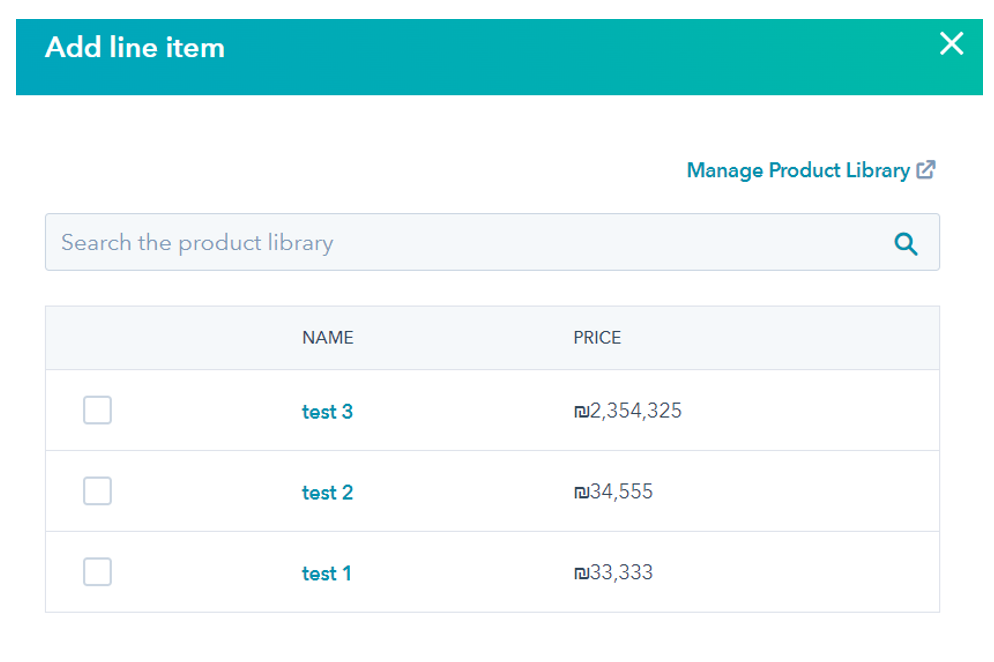994x662 pixels.
Task: Tick the checkbox for test 3
Action: pos(97,410)
